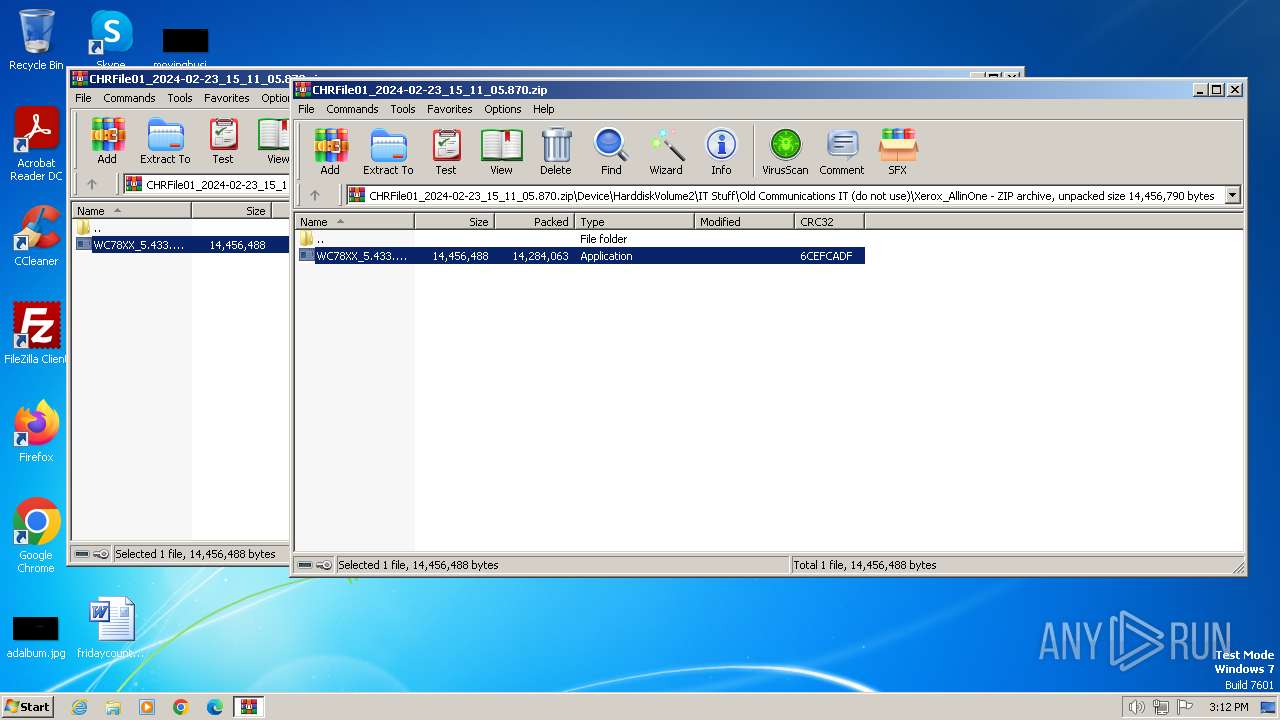Click the Delete trash can toolbar icon
Image resolution: width=1280 pixels, height=720 pixels.
pos(556,152)
